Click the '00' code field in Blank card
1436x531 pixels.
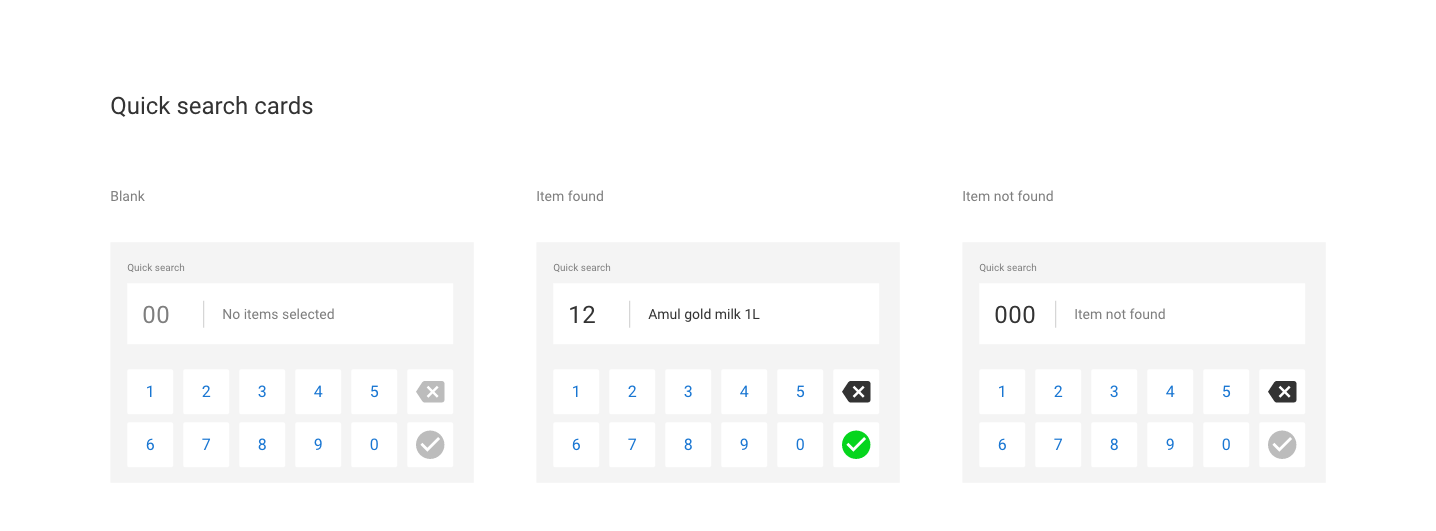156,315
